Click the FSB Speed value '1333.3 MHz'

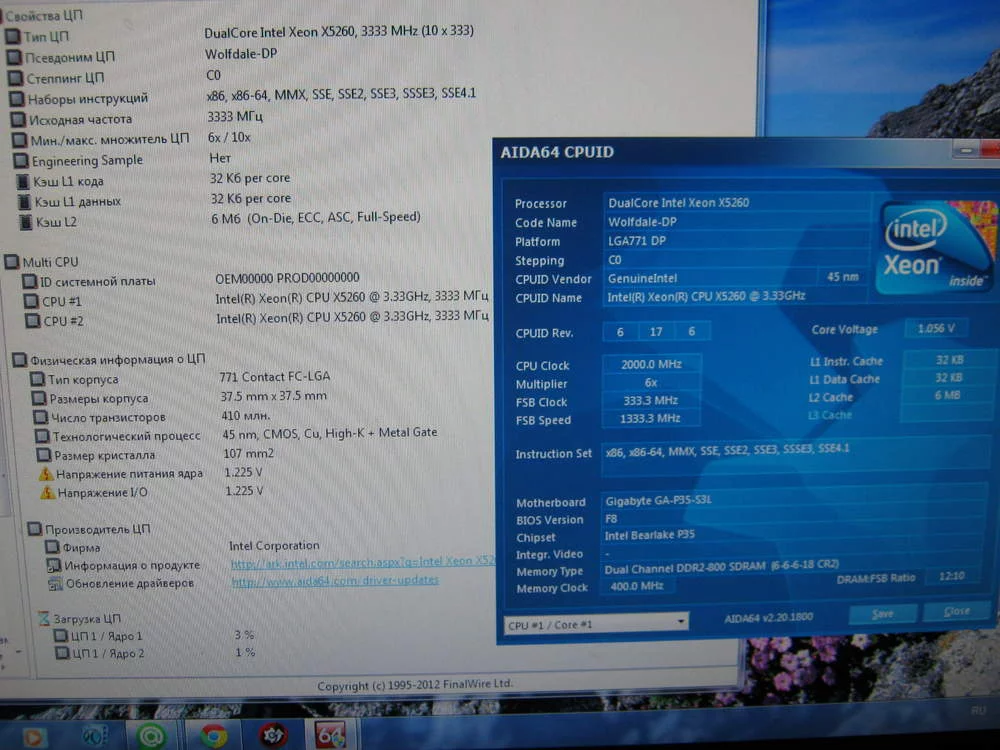point(651,418)
